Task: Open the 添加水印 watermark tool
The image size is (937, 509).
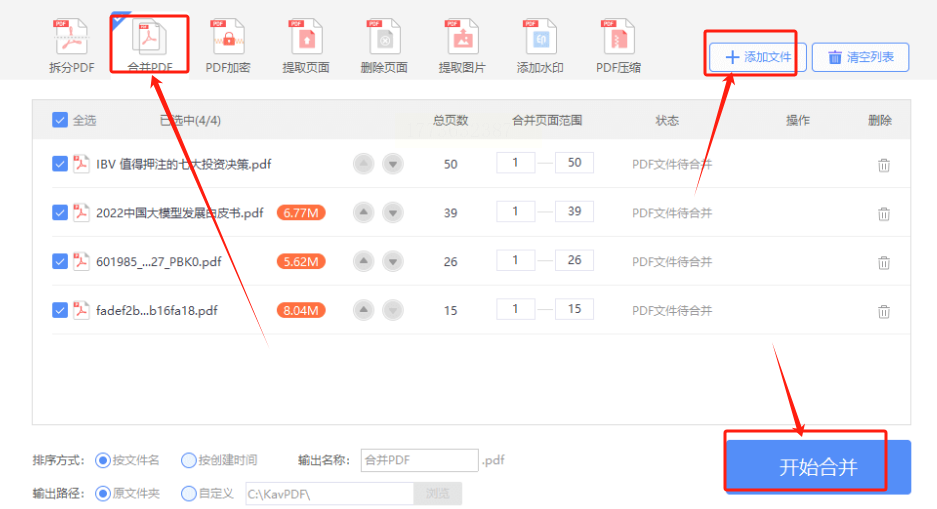Action: pyautogui.click(x=540, y=47)
